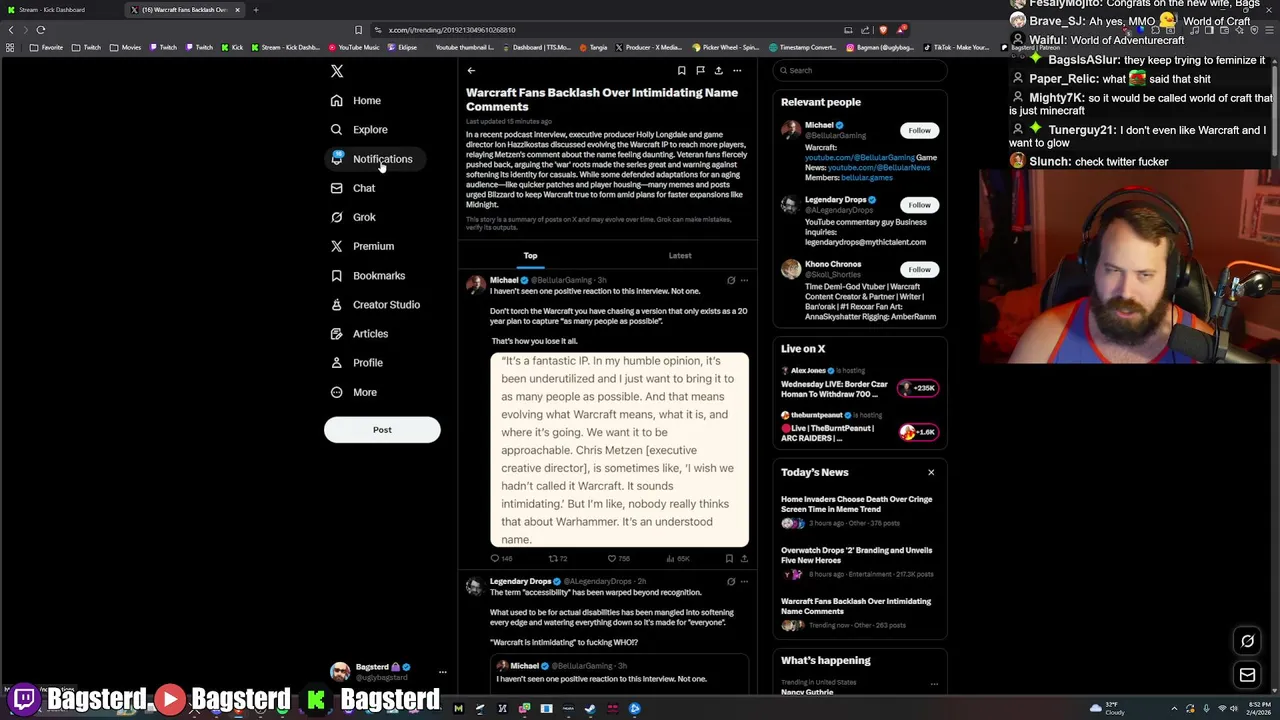The image size is (1280, 720).
Task: Open floating Grok button at bottom right
Action: [1247, 641]
